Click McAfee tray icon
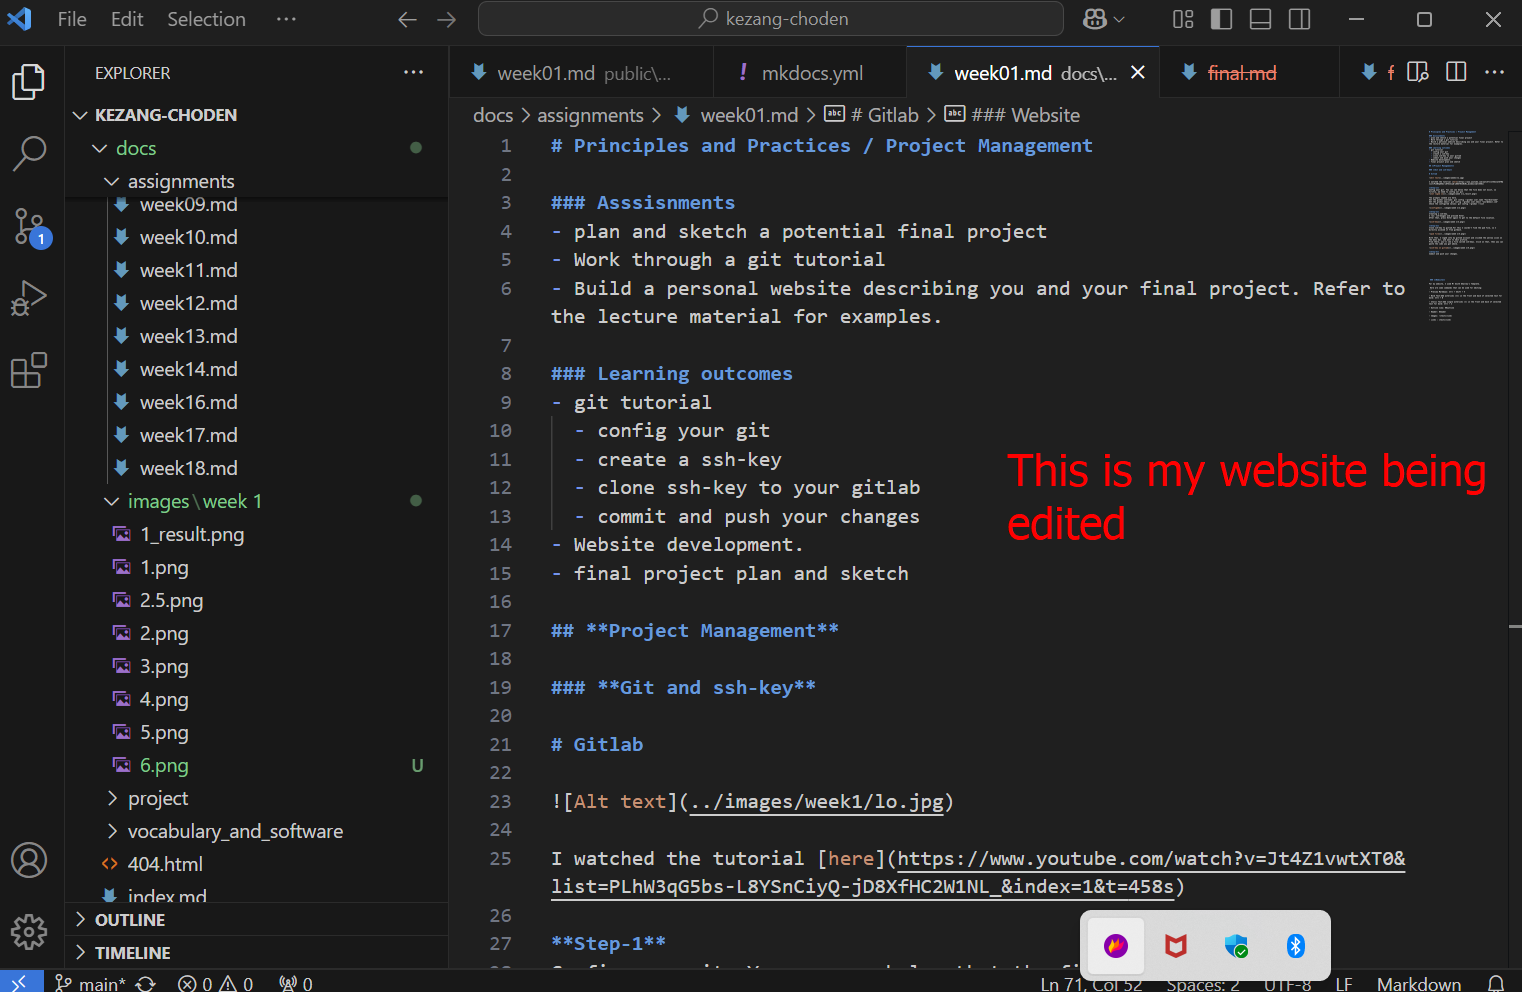Viewport: 1522px width, 992px height. [x=1176, y=945]
